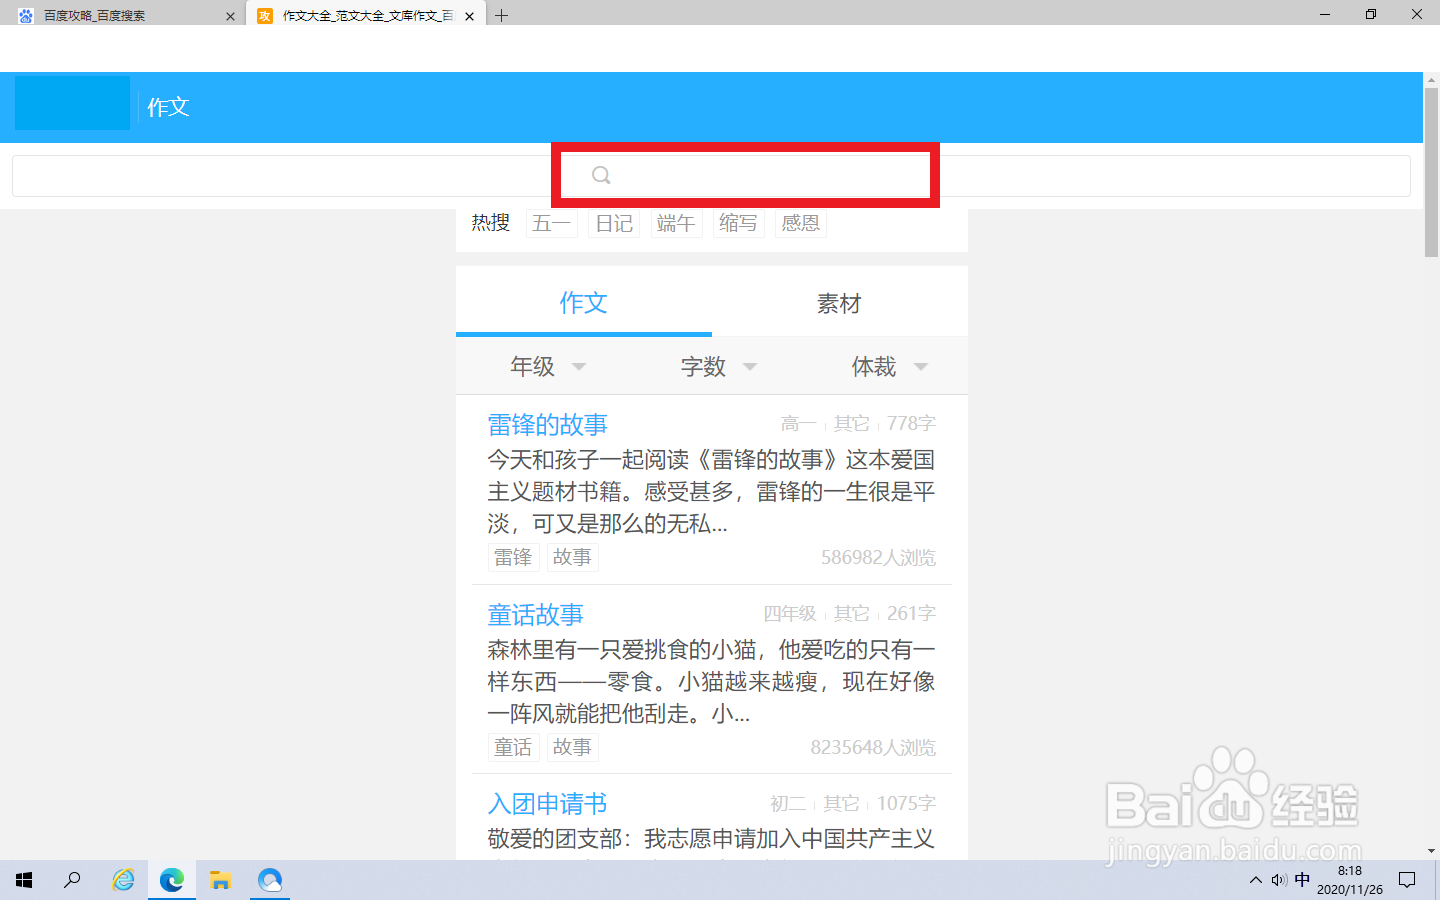1440x900 pixels.
Task: Click the 1075字 word count label
Action: 906,804
